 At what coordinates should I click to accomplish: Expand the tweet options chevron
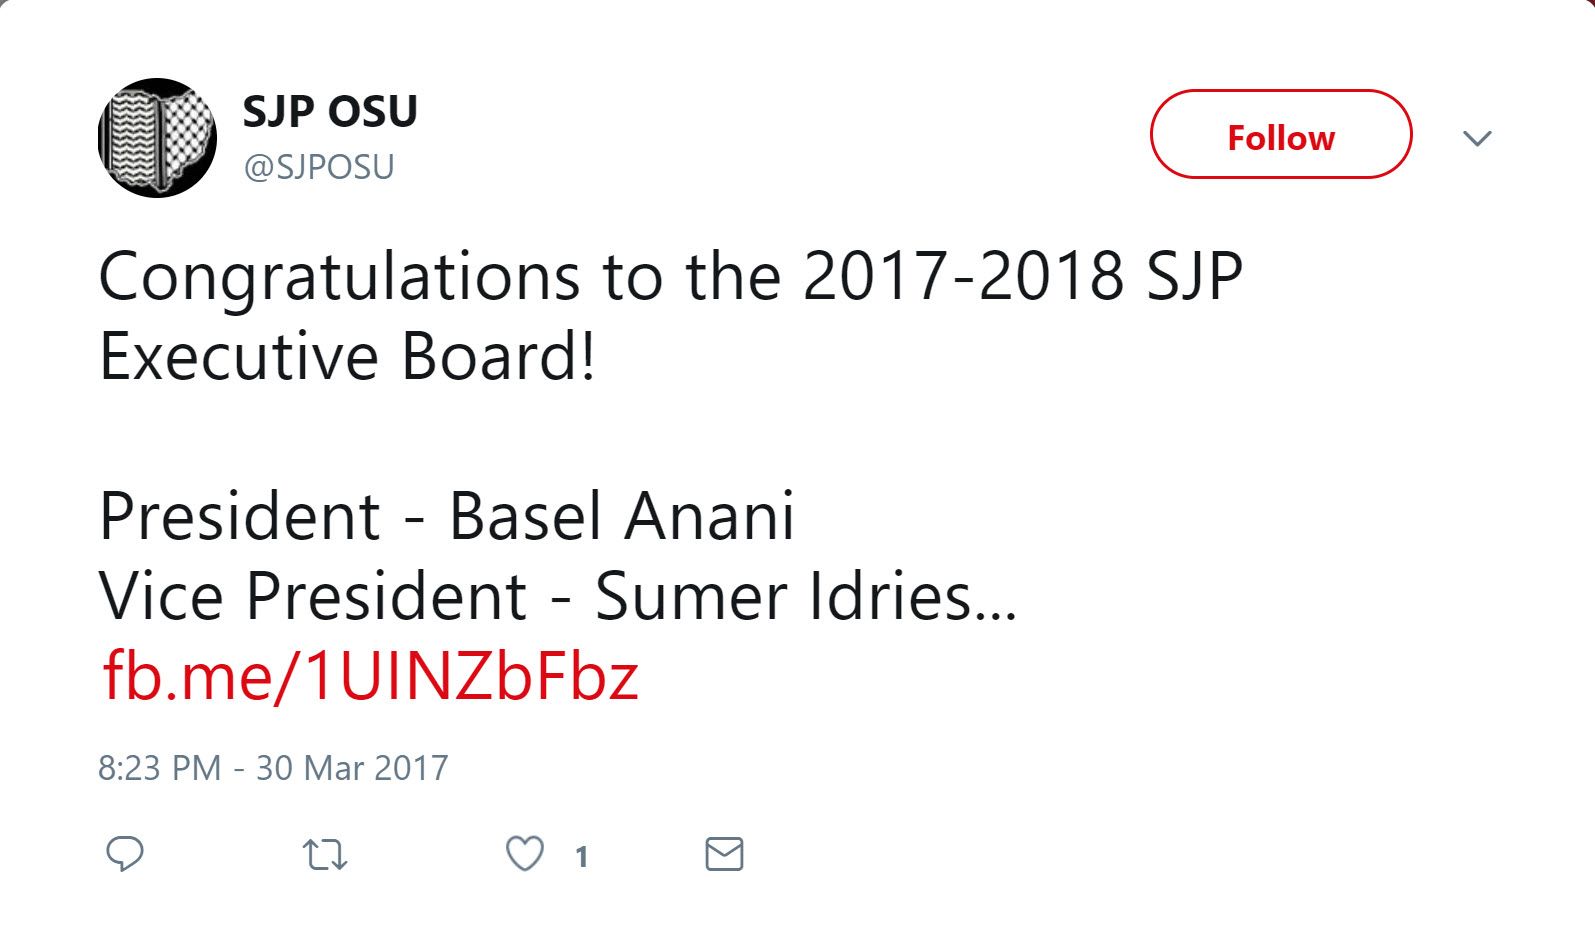click(1477, 138)
